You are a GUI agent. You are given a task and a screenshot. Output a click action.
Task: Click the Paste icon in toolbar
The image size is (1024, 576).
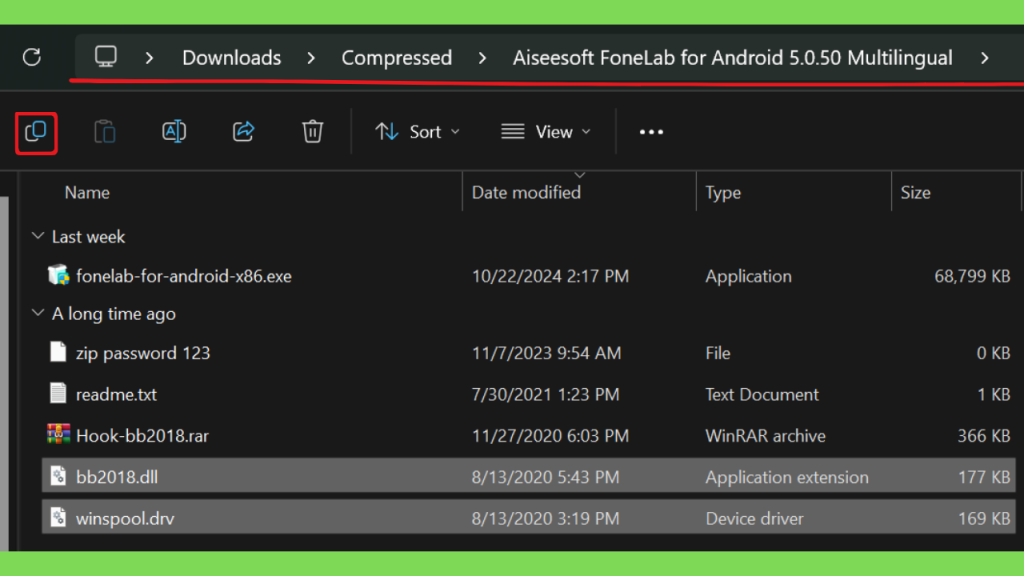(104, 132)
